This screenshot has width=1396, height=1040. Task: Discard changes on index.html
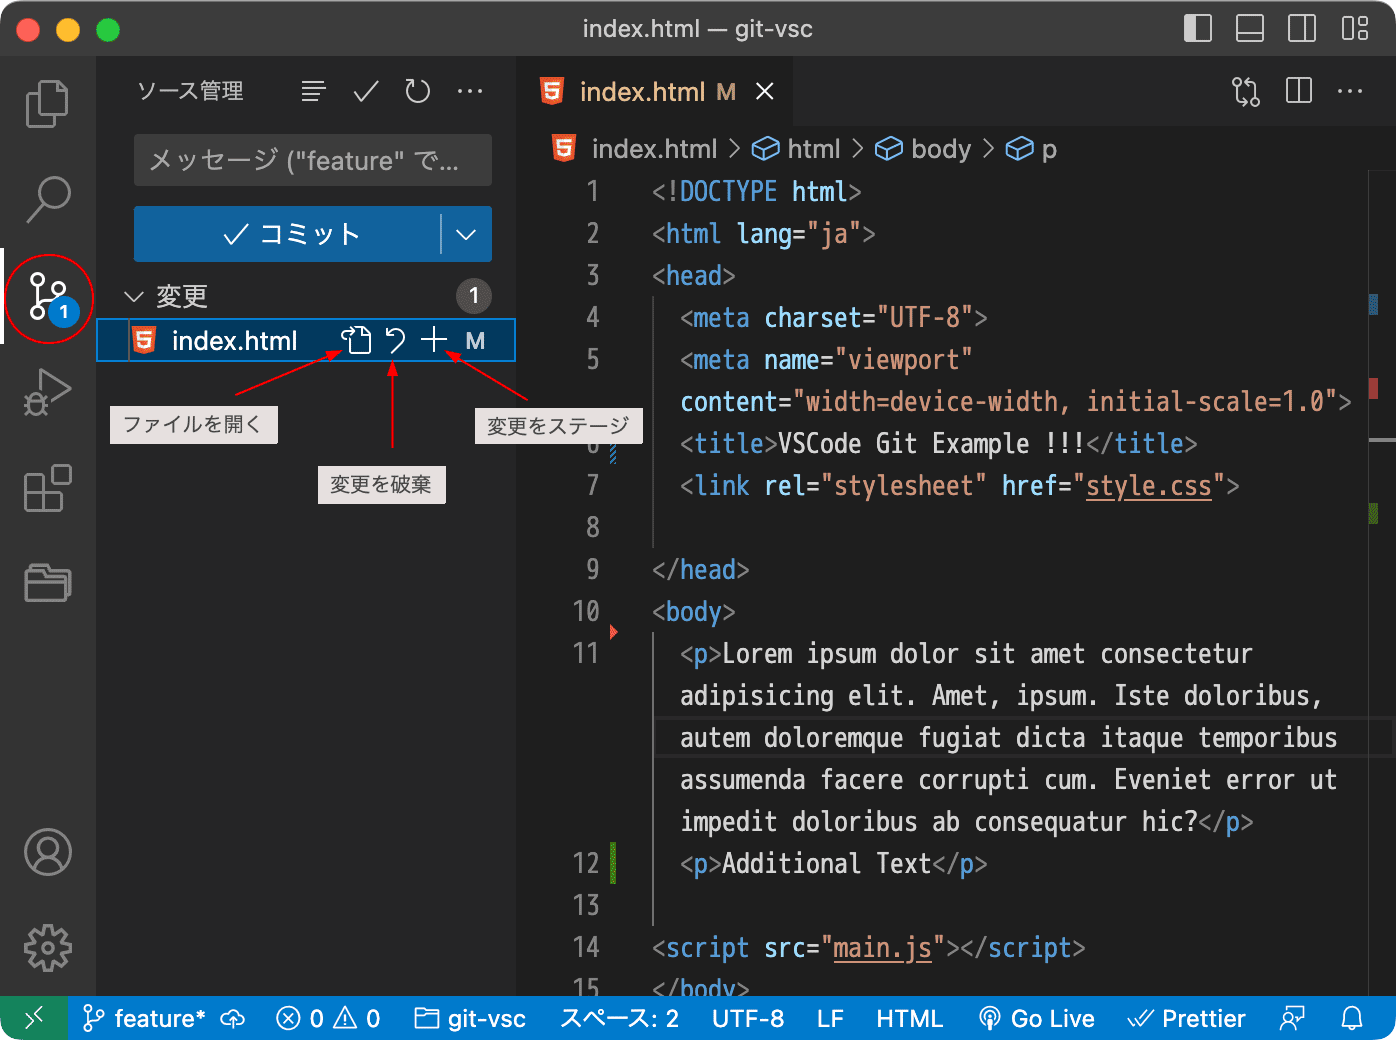coord(396,341)
